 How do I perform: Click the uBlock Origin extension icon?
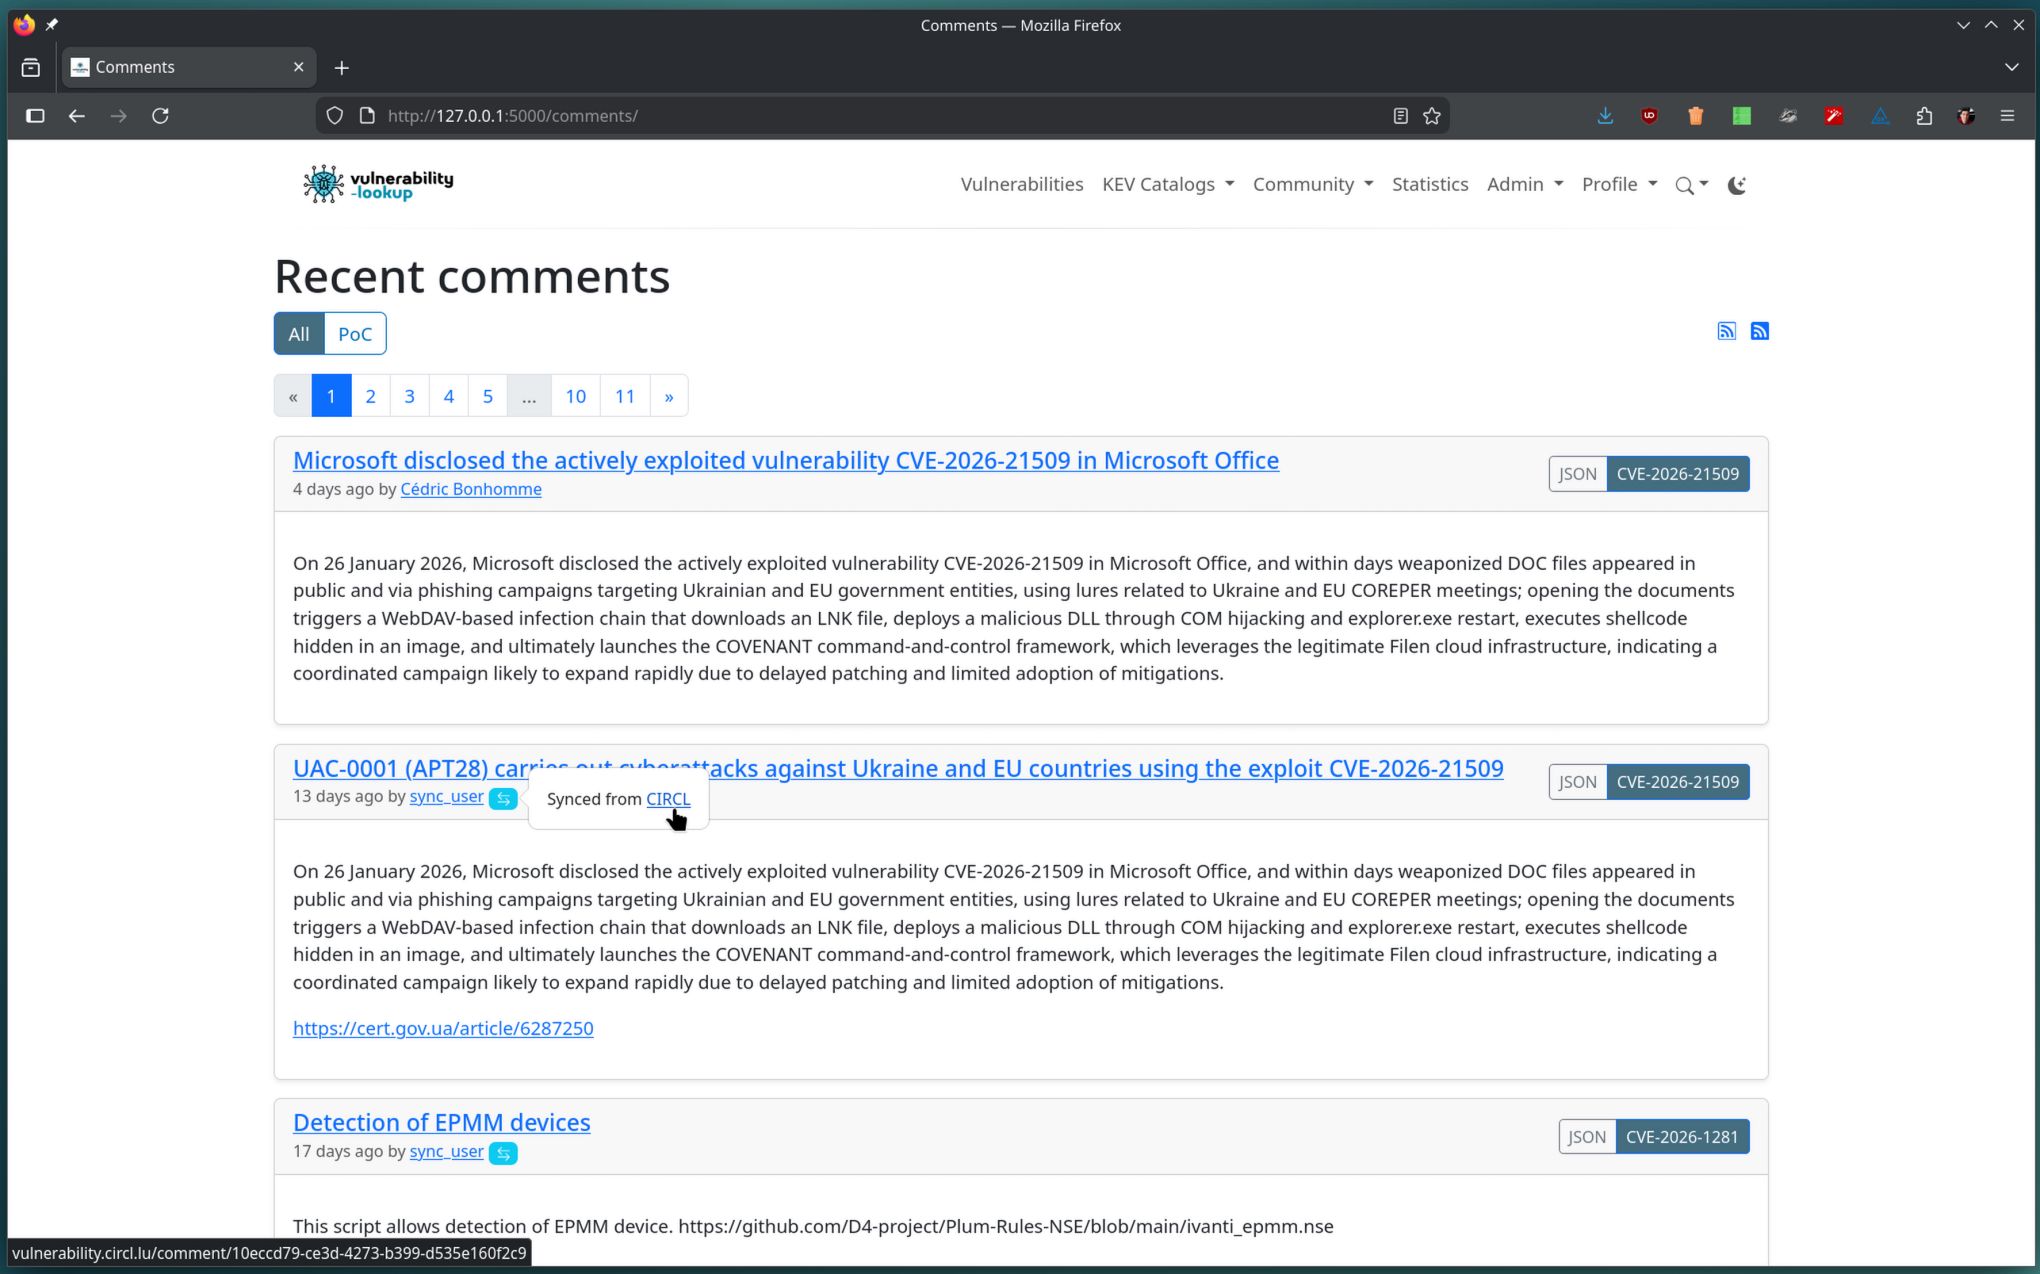click(1649, 116)
